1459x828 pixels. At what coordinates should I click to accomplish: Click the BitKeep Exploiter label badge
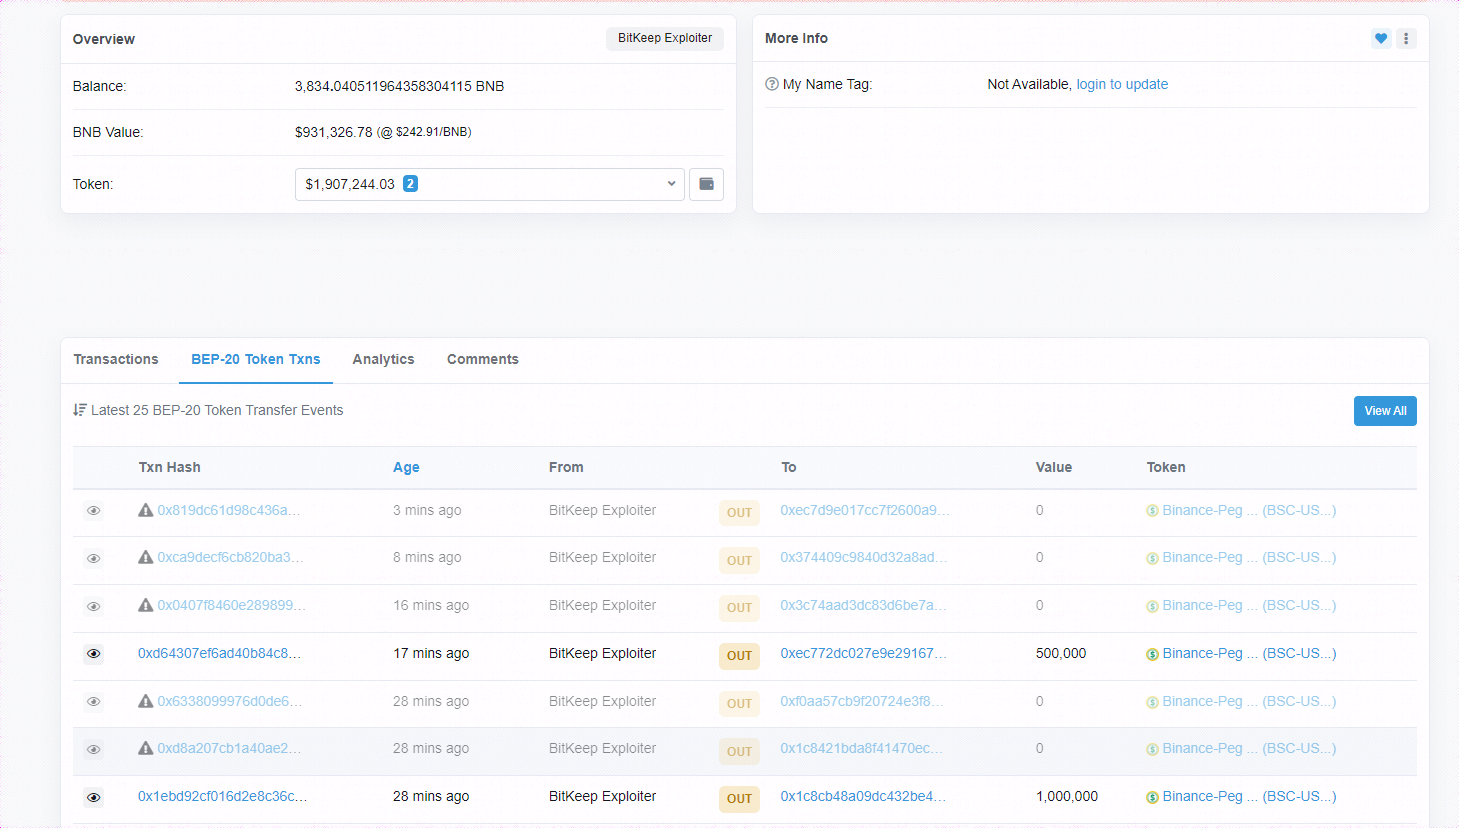(x=665, y=38)
